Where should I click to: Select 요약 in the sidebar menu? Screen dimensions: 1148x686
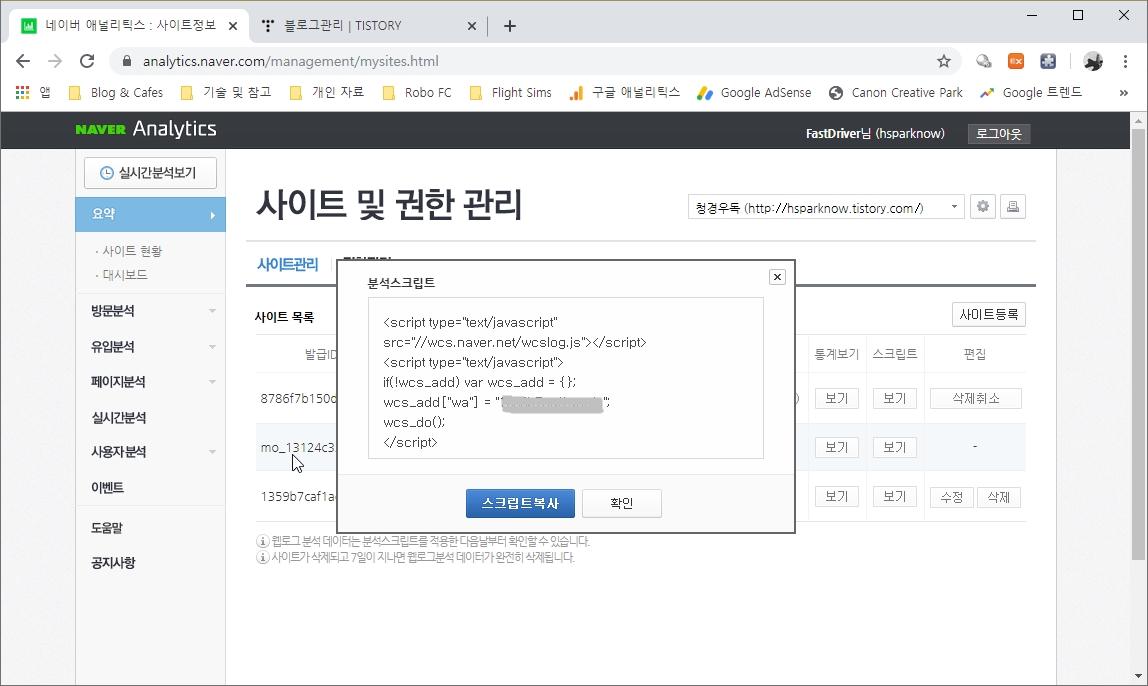coord(150,214)
